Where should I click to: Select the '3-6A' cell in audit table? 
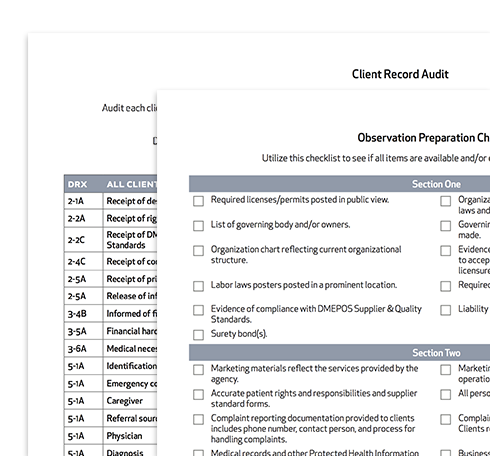pos(83,349)
